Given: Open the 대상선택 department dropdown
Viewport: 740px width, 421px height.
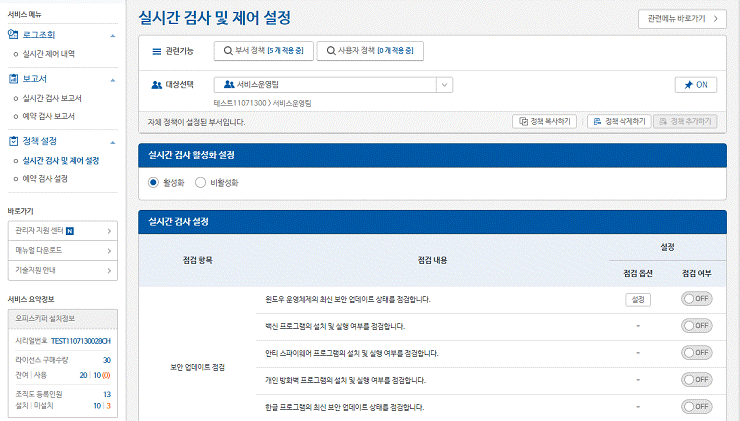Looking at the screenshot, I should 444,85.
